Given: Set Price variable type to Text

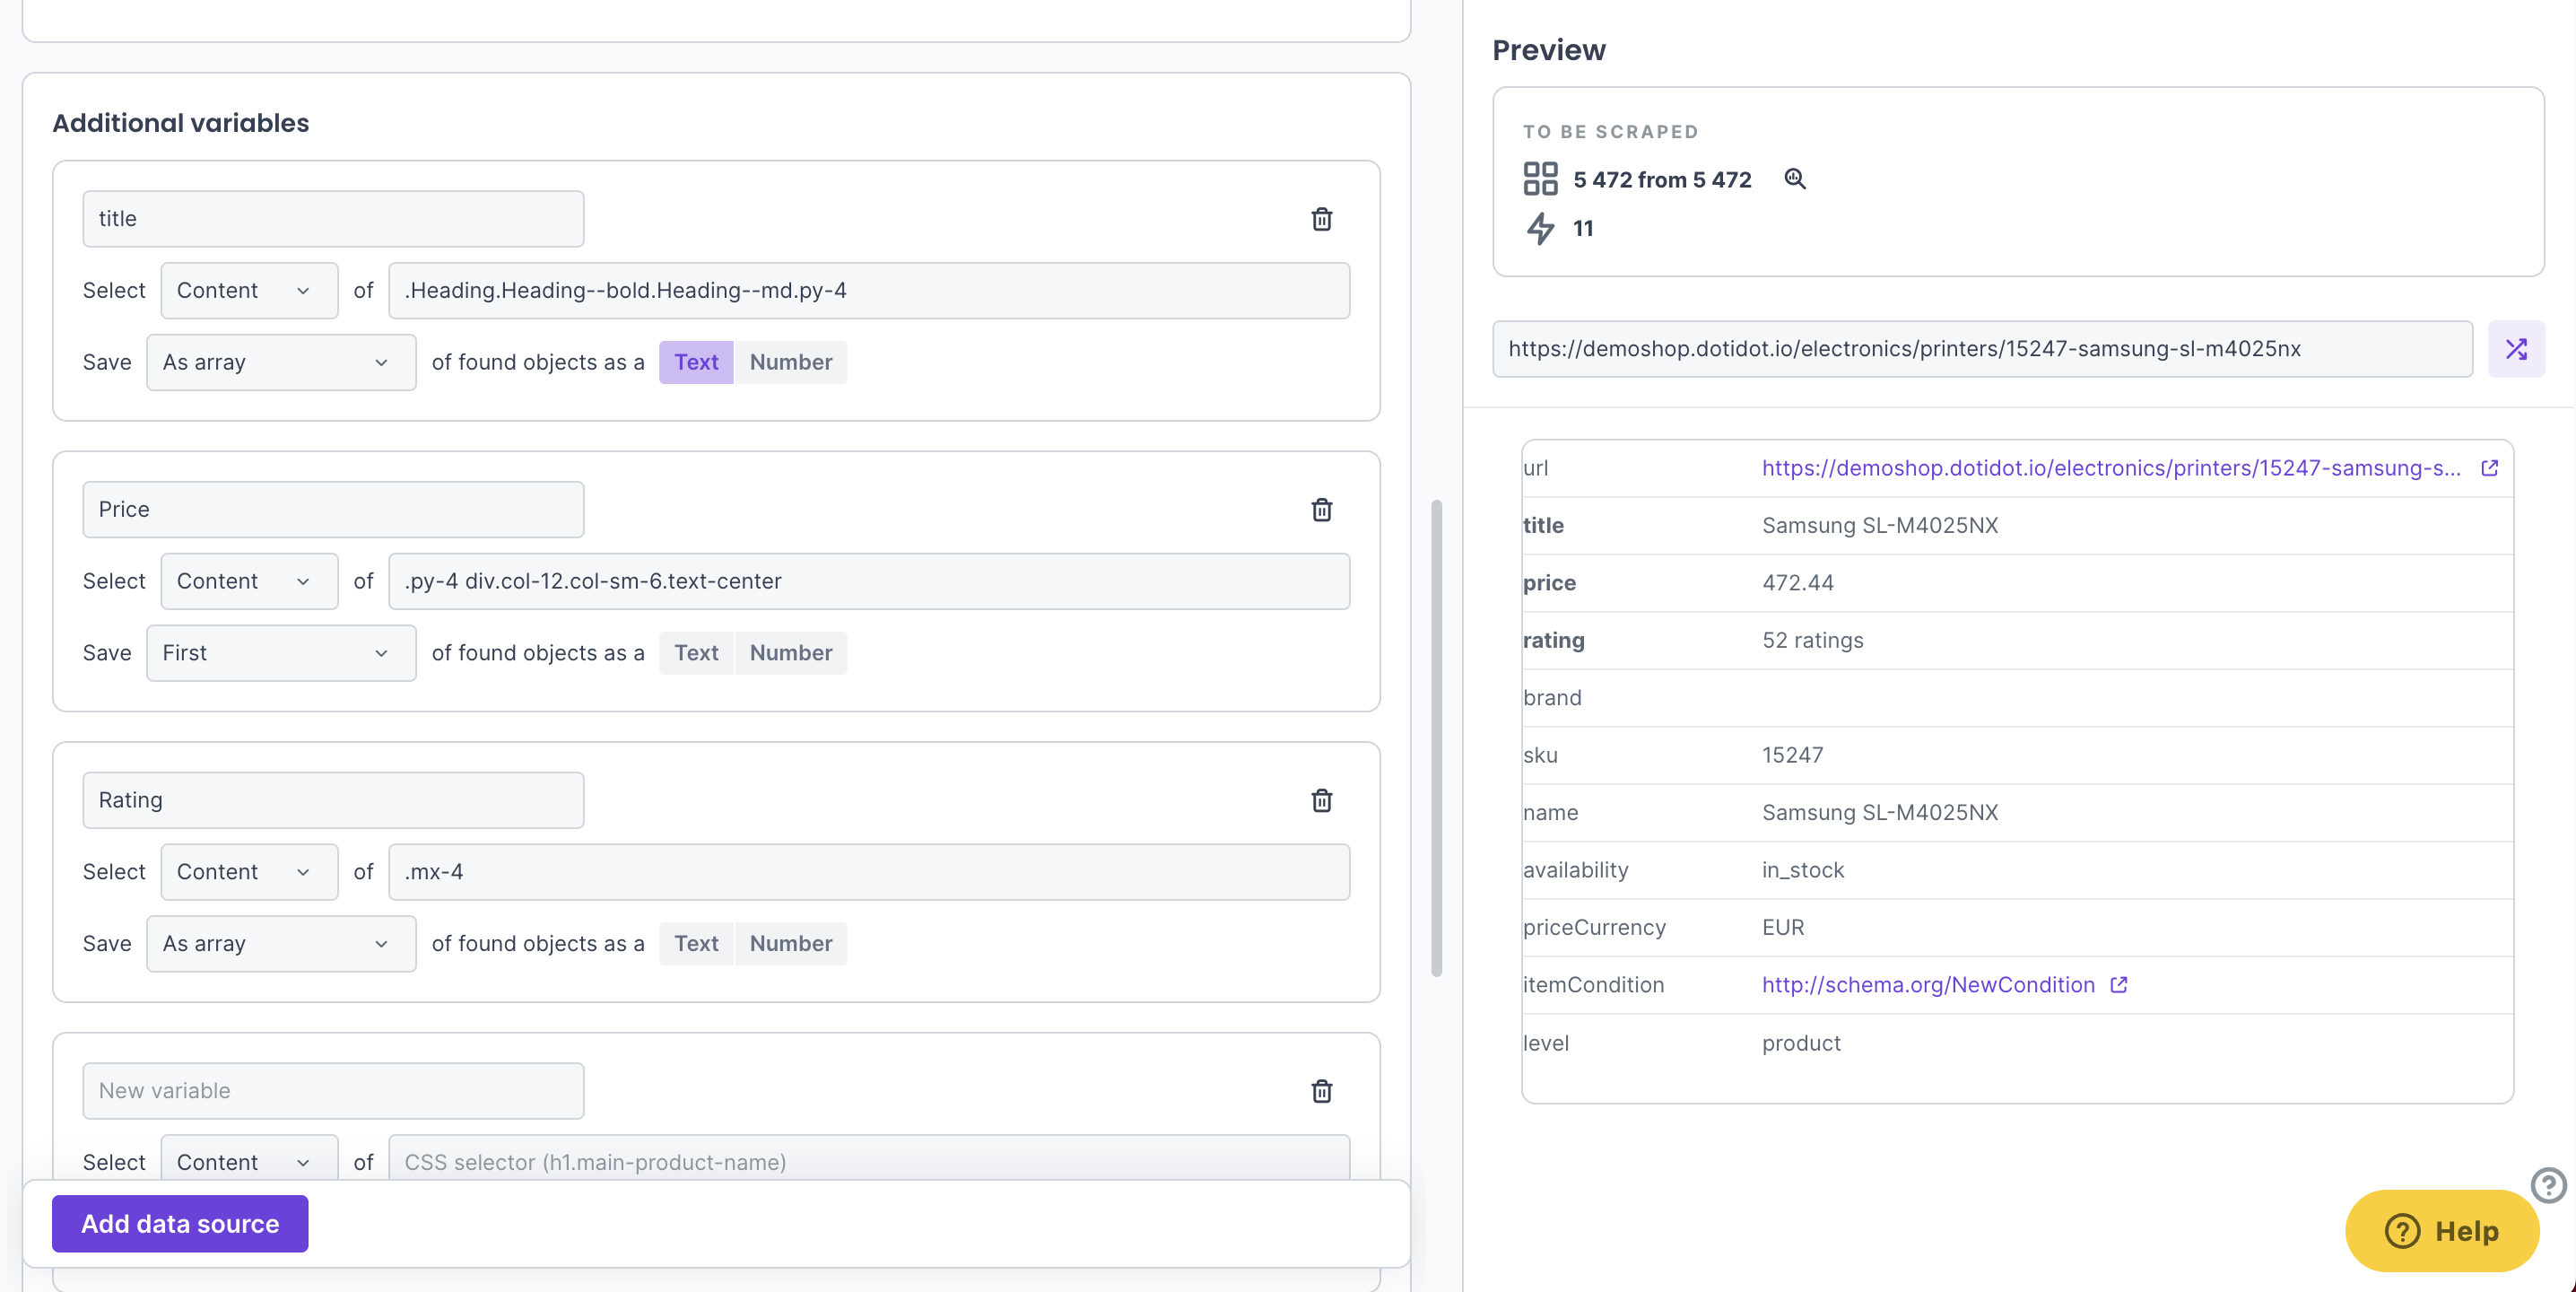Looking at the screenshot, I should pyautogui.click(x=696, y=653).
